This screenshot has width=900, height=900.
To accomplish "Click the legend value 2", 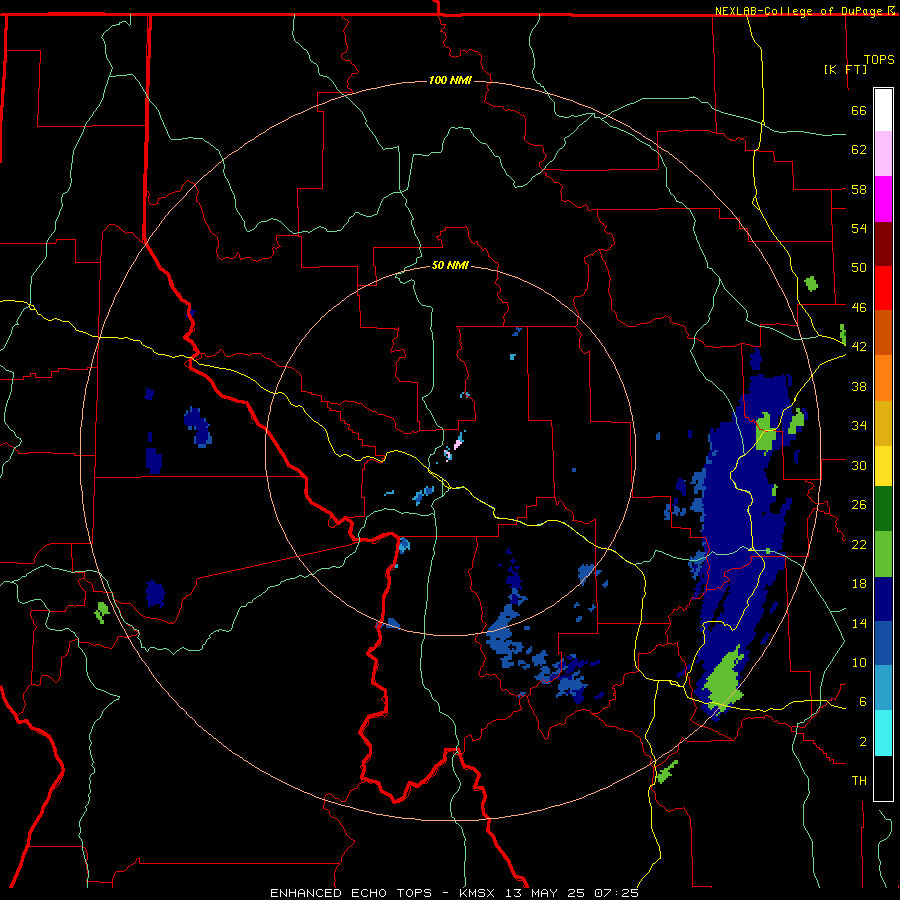I will click(x=862, y=742).
